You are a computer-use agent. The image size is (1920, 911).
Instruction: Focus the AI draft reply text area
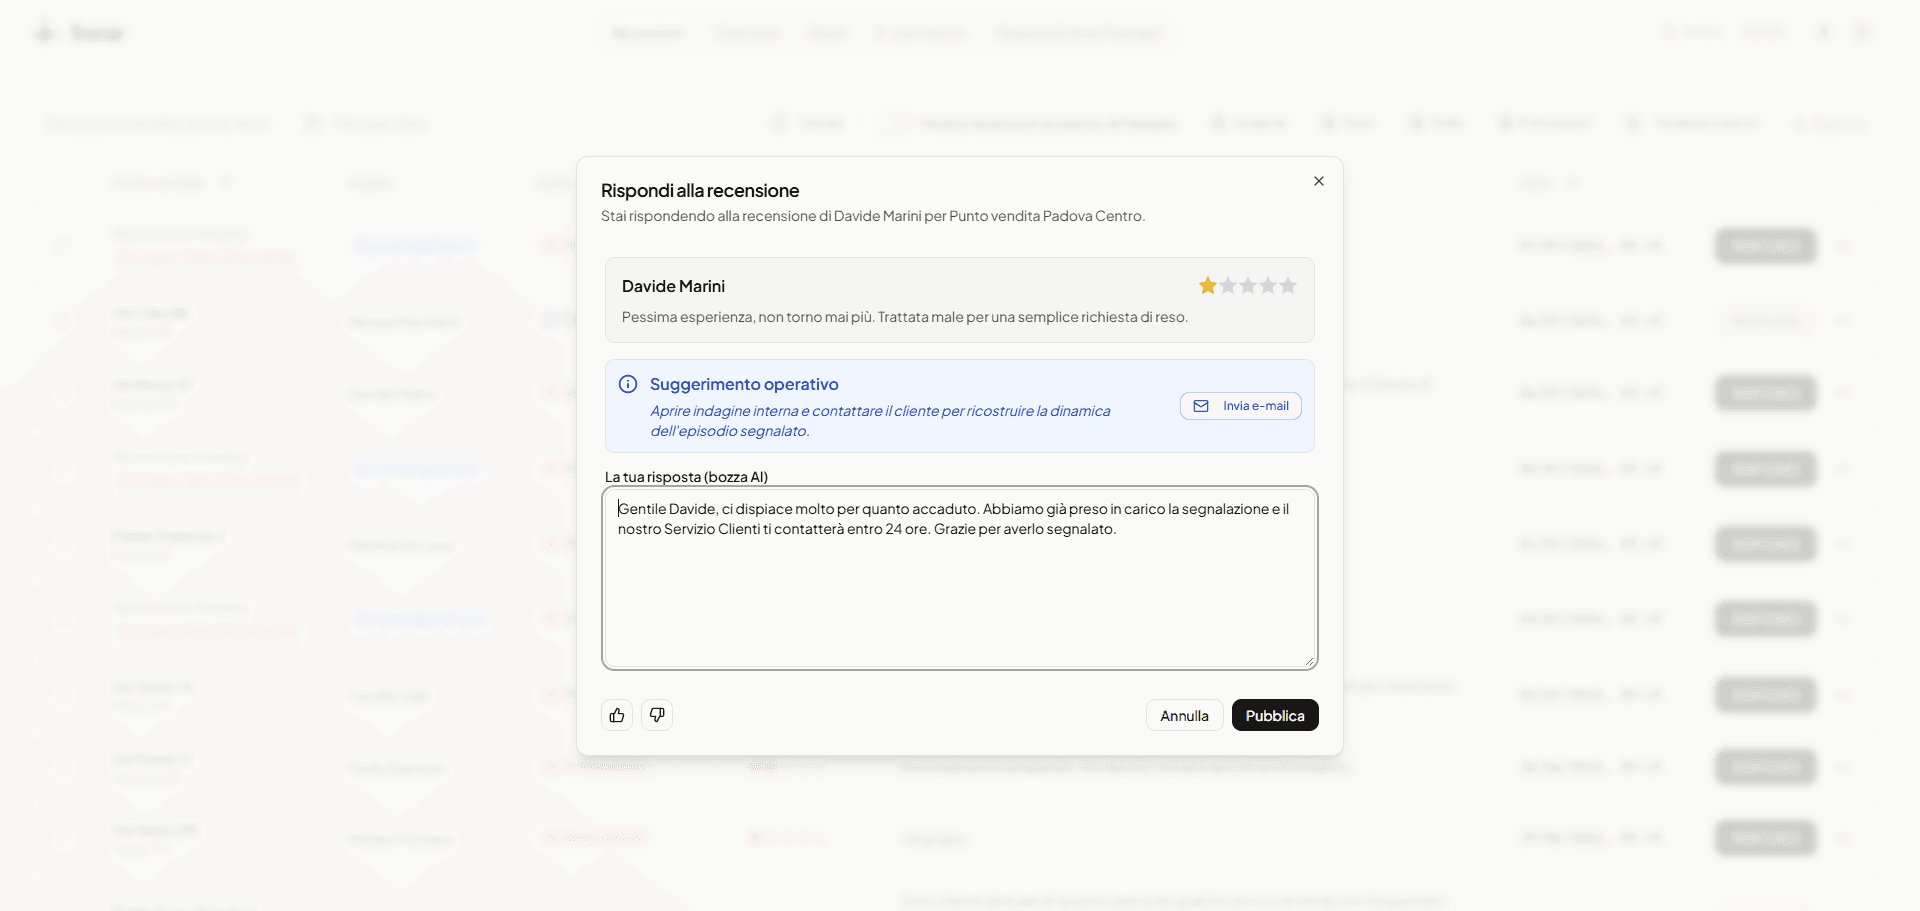point(960,578)
